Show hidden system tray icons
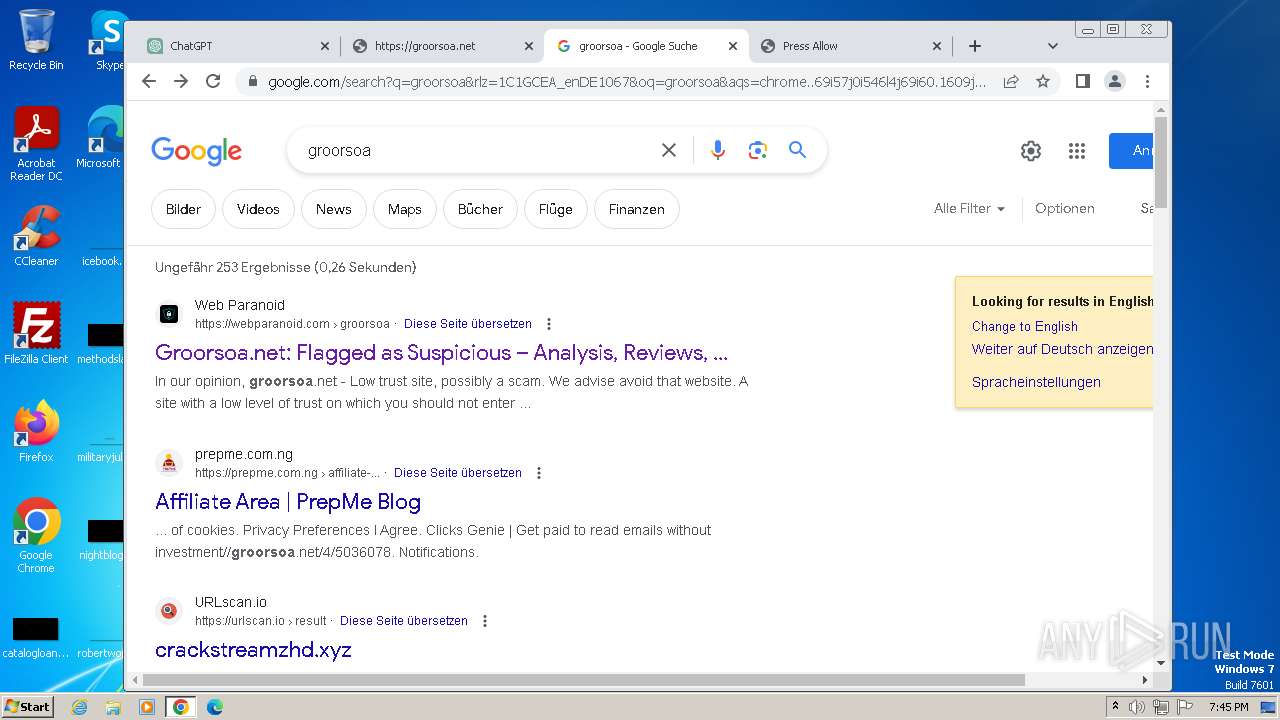This screenshot has width=1280, height=720. [1115, 707]
